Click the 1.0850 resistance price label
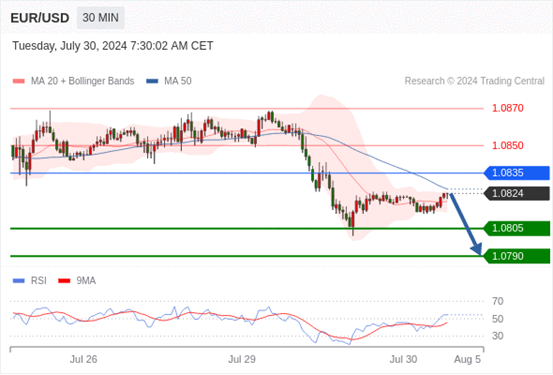Image resolution: width=553 pixels, height=375 pixels. tap(508, 145)
